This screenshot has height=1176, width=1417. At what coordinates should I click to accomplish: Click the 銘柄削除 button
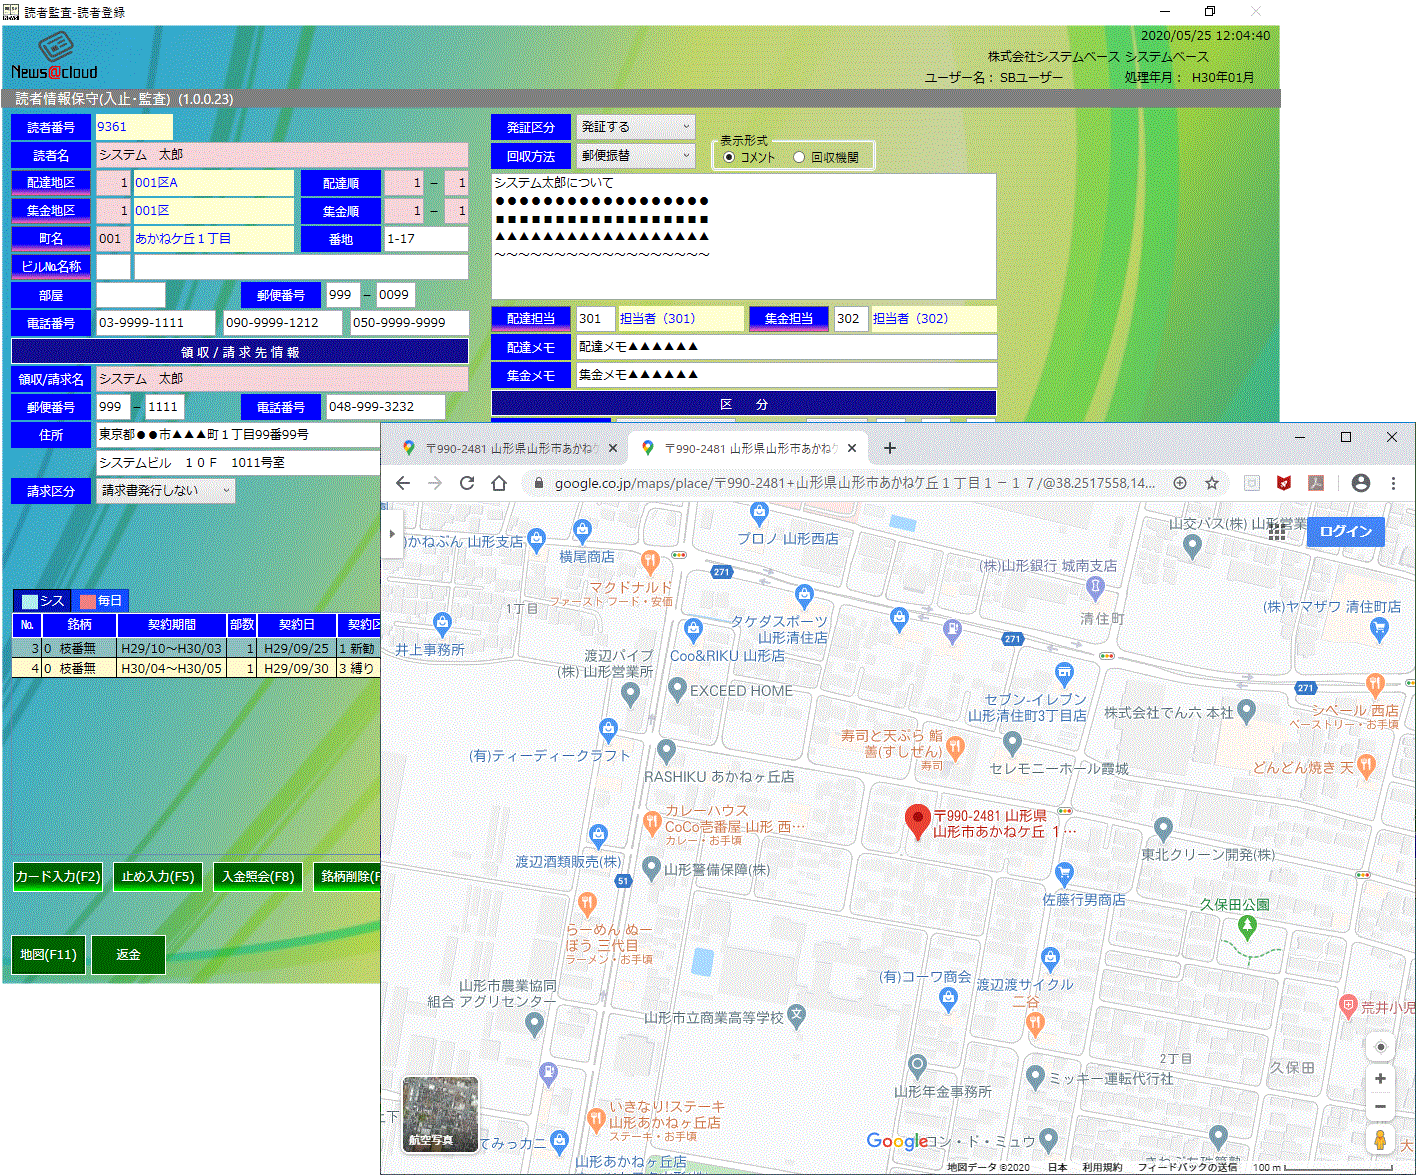[x=346, y=876]
